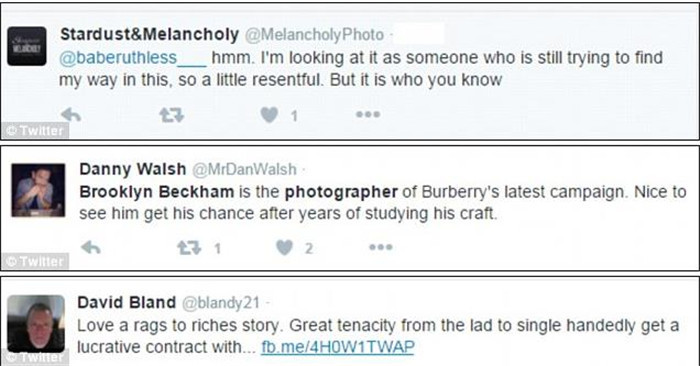
Task: Open Stardust&Melancholy's profile avatar
Action: (x=27, y=46)
